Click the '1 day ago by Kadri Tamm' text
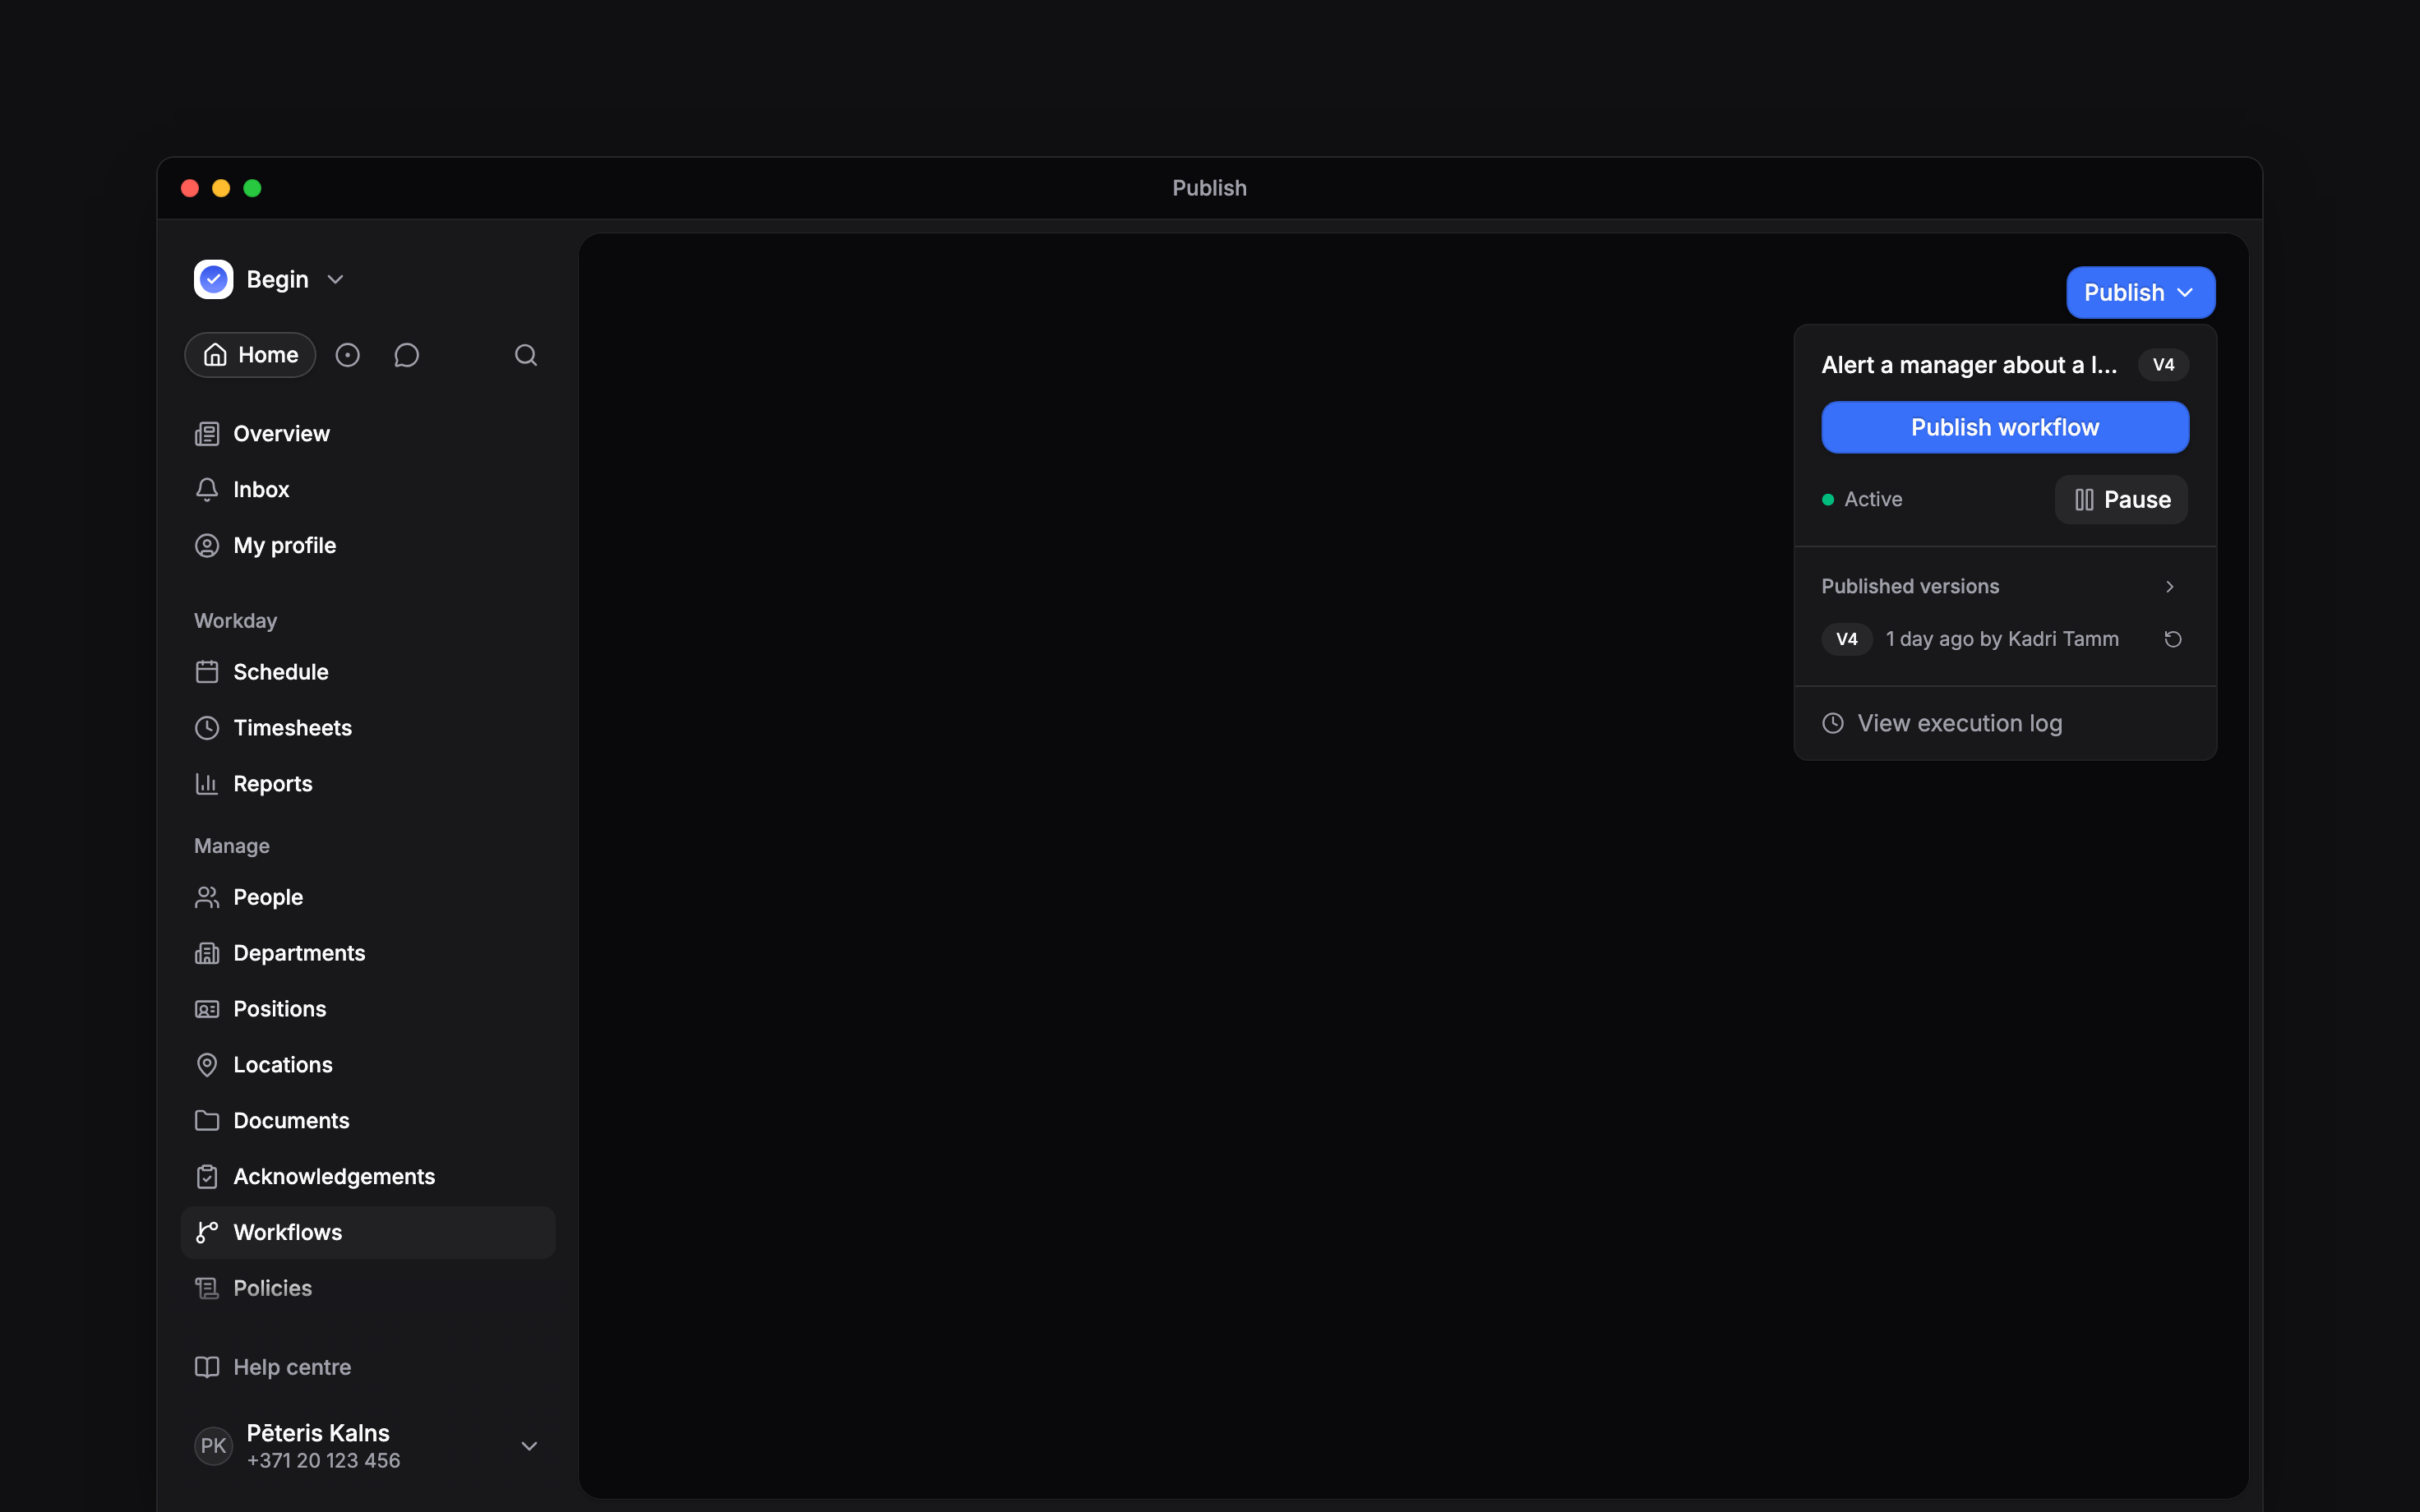This screenshot has width=2420, height=1512. 2002,639
